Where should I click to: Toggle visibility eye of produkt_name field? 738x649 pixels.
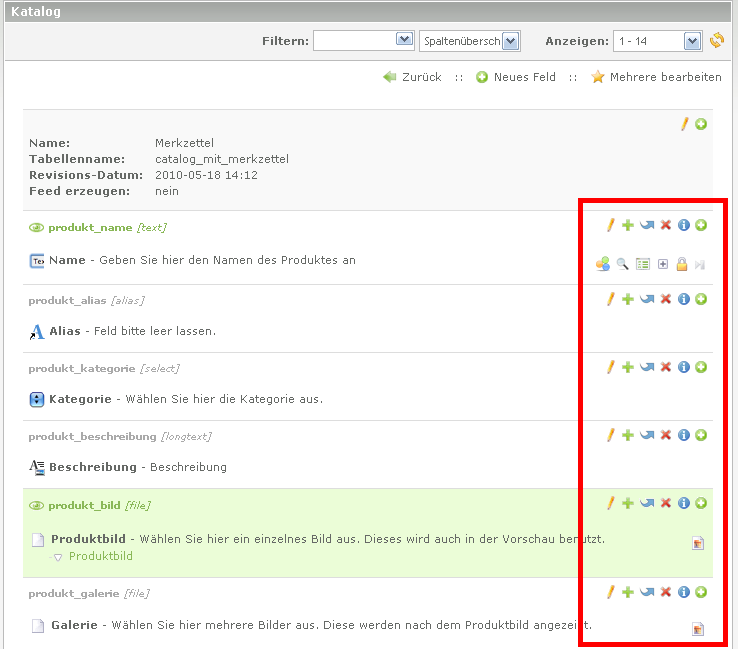click(37, 227)
